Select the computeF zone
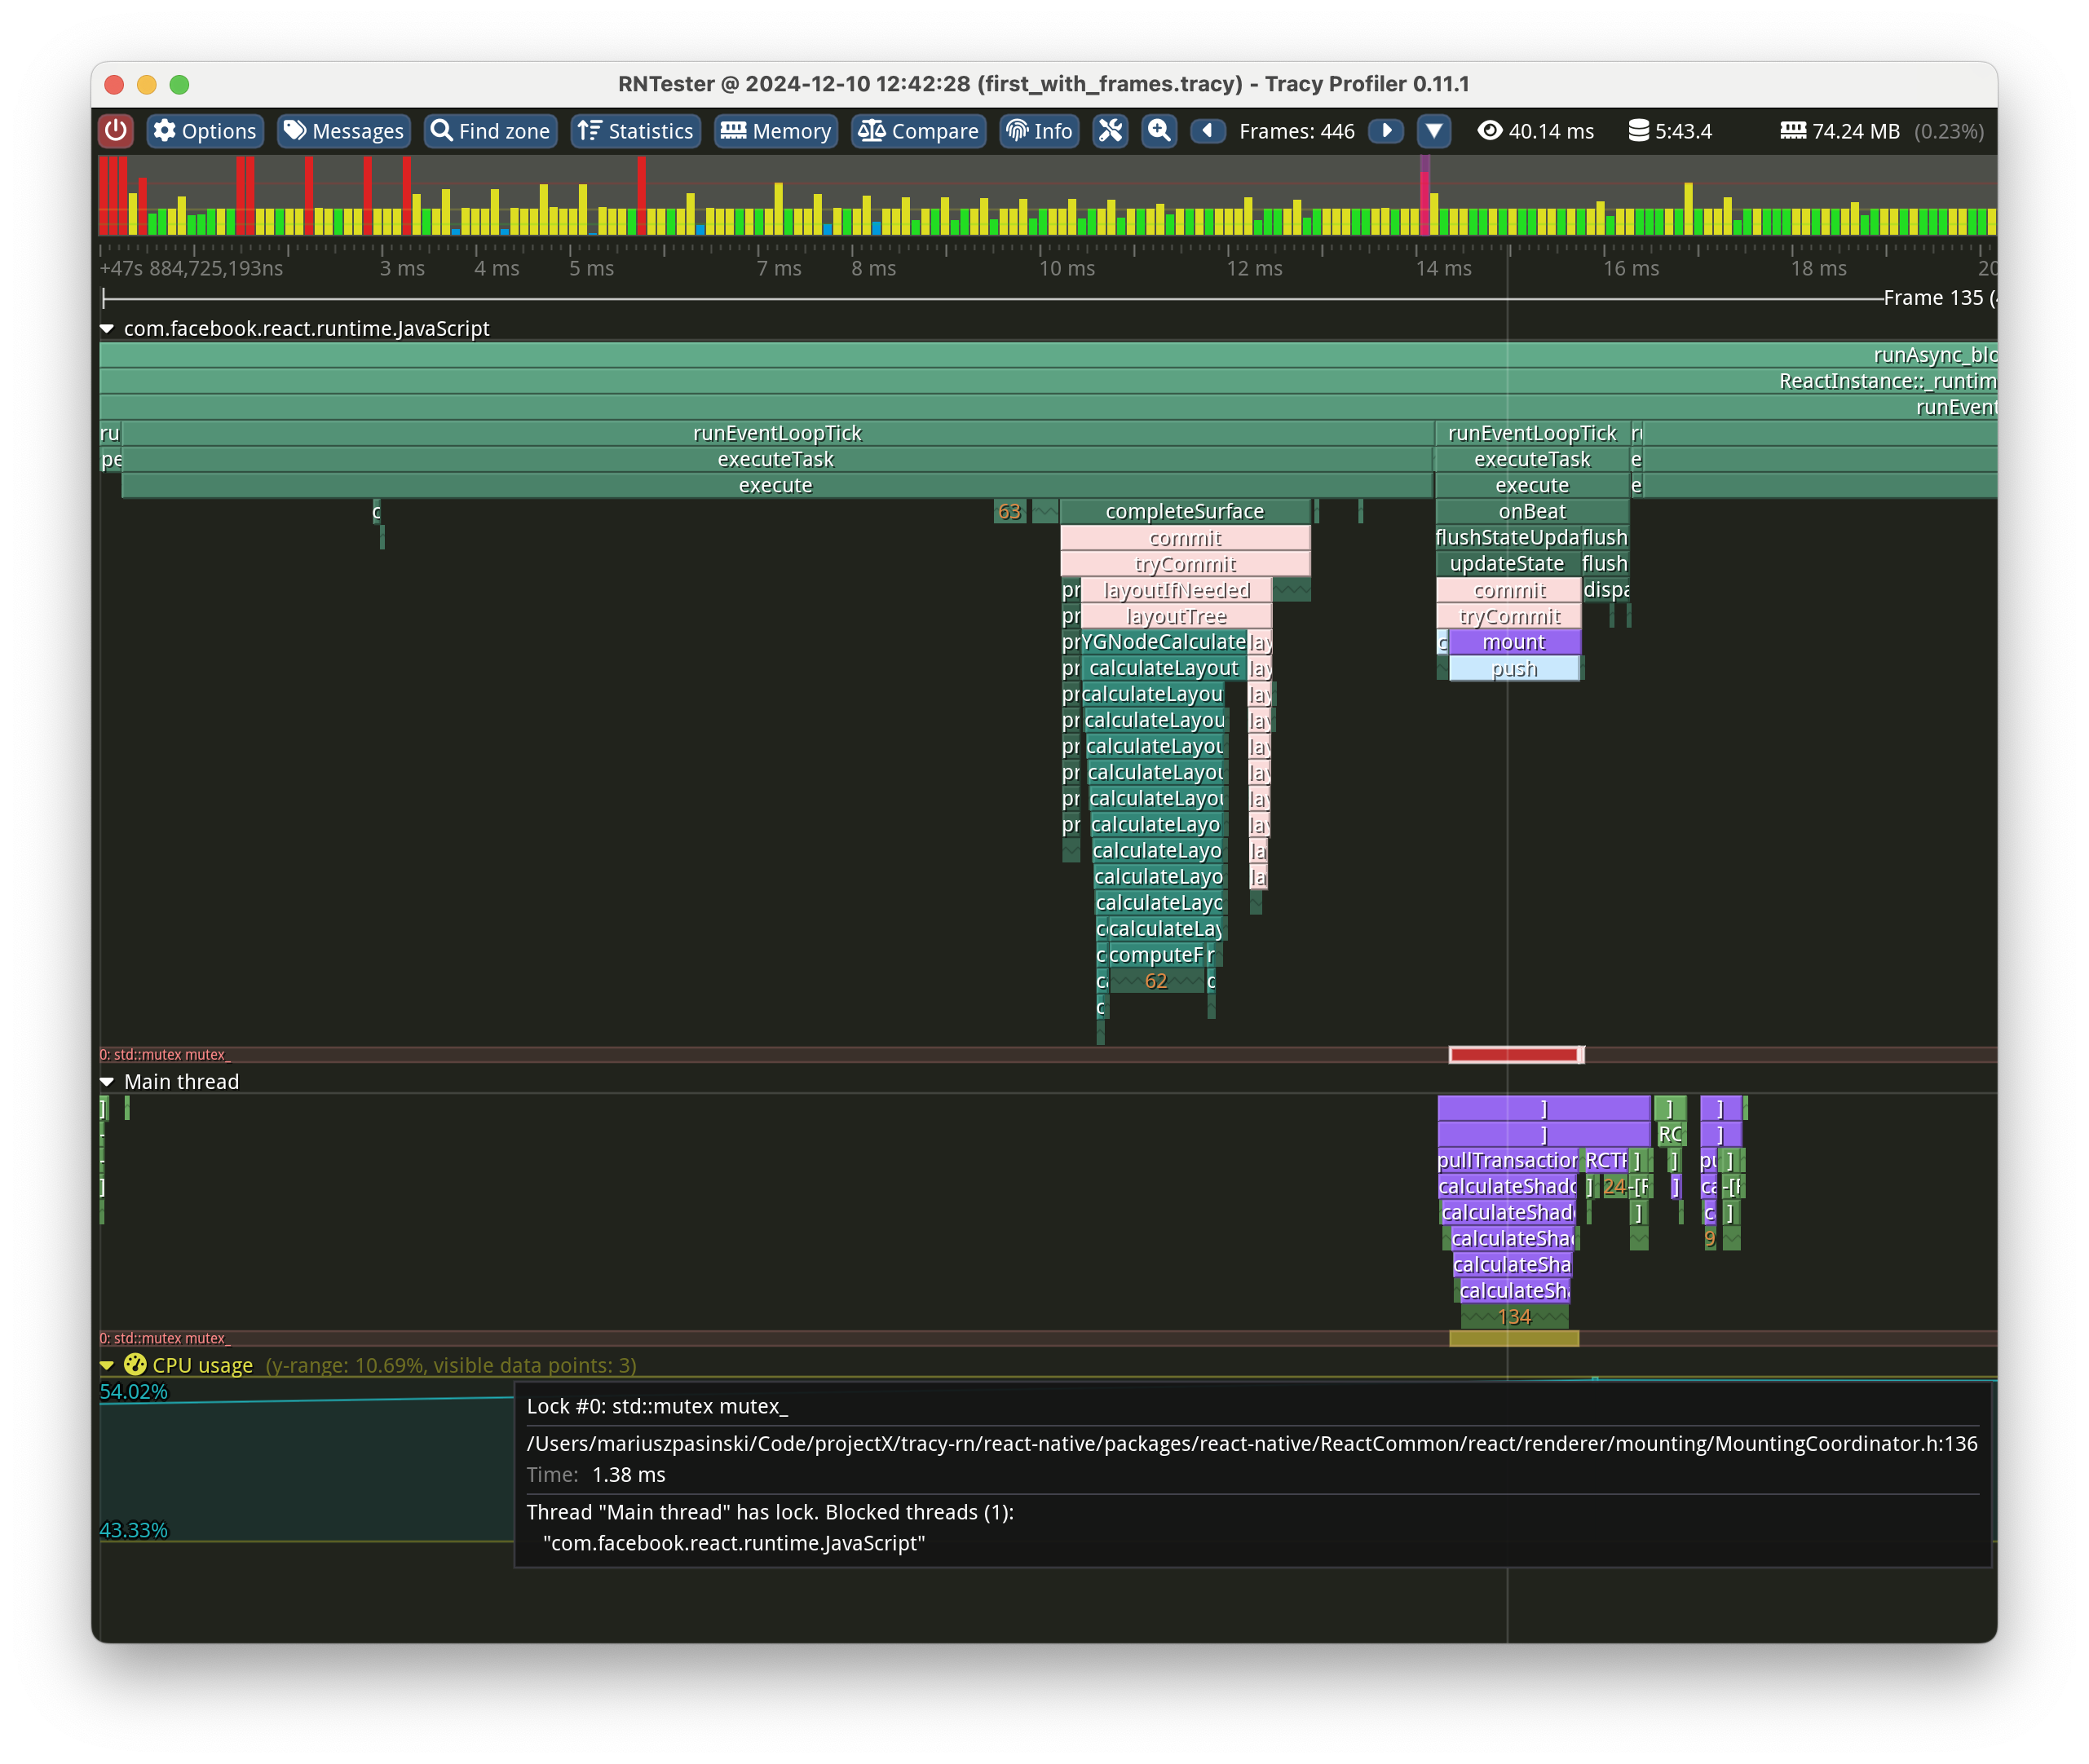 [x=1155, y=955]
